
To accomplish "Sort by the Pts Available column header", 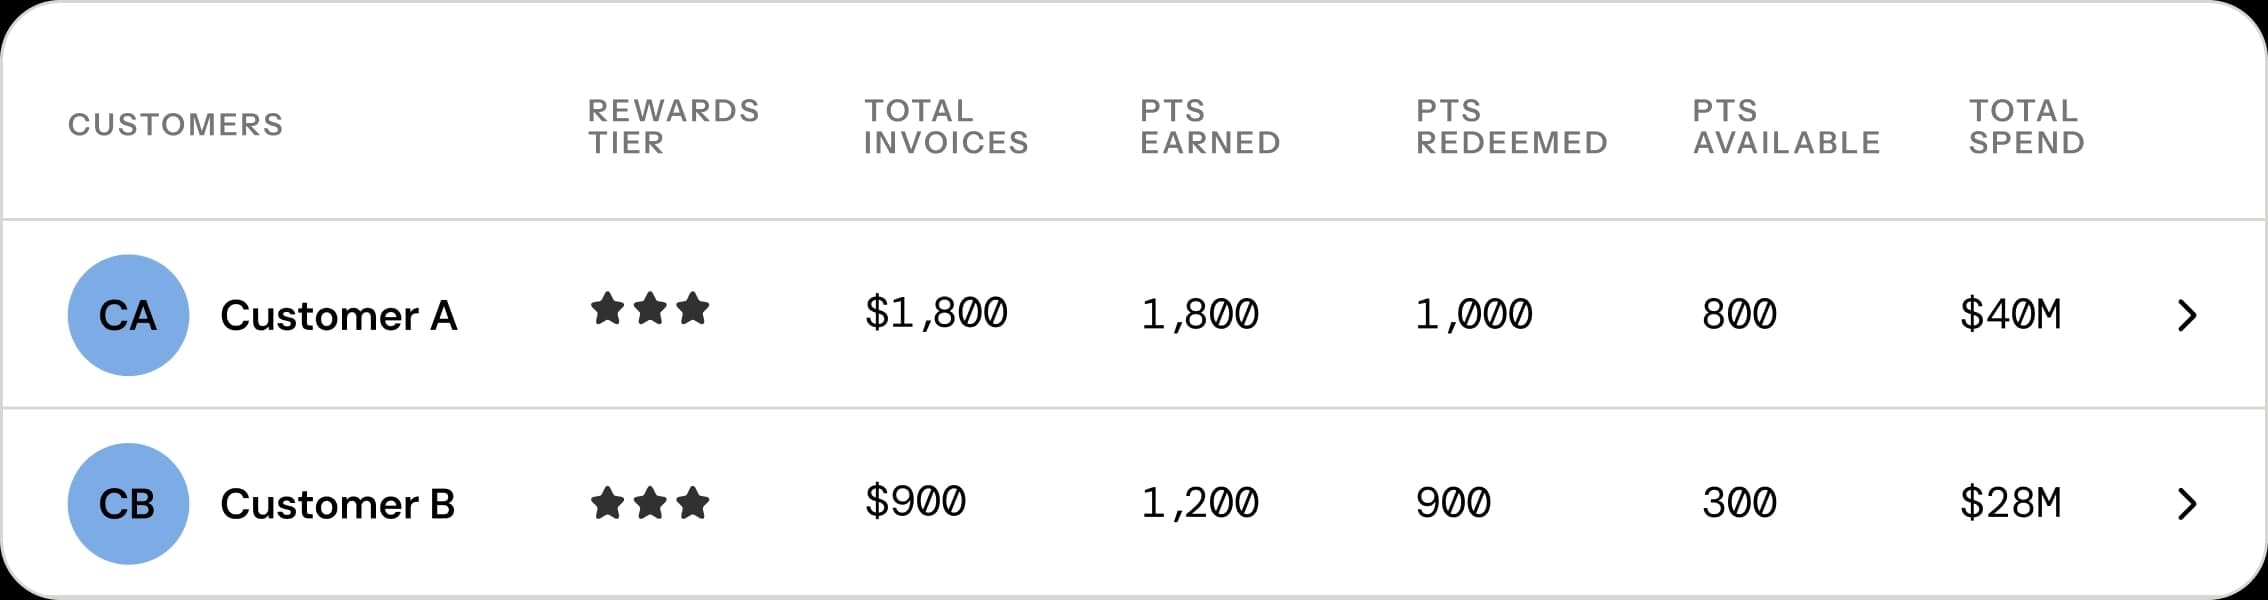I will click(x=1786, y=126).
